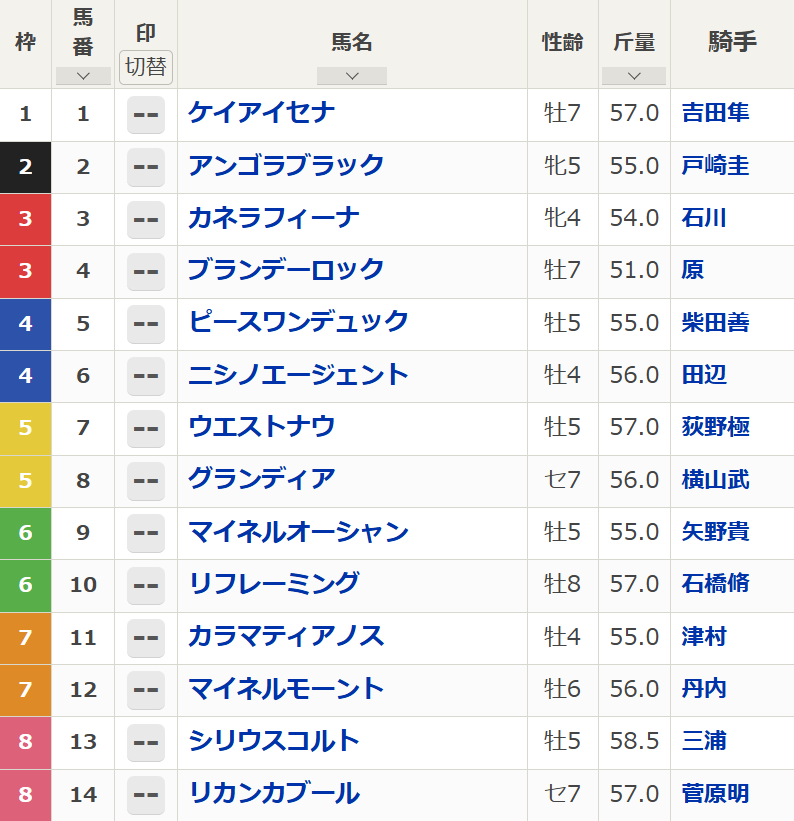The width and height of the screenshot is (794, 821).
Task: Click the mark box in row 5
Action: pyautogui.click(x=146, y=323)
